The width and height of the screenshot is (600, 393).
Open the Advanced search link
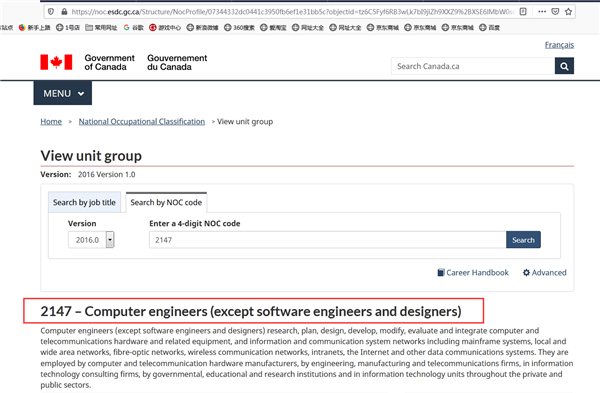point(549,272)
